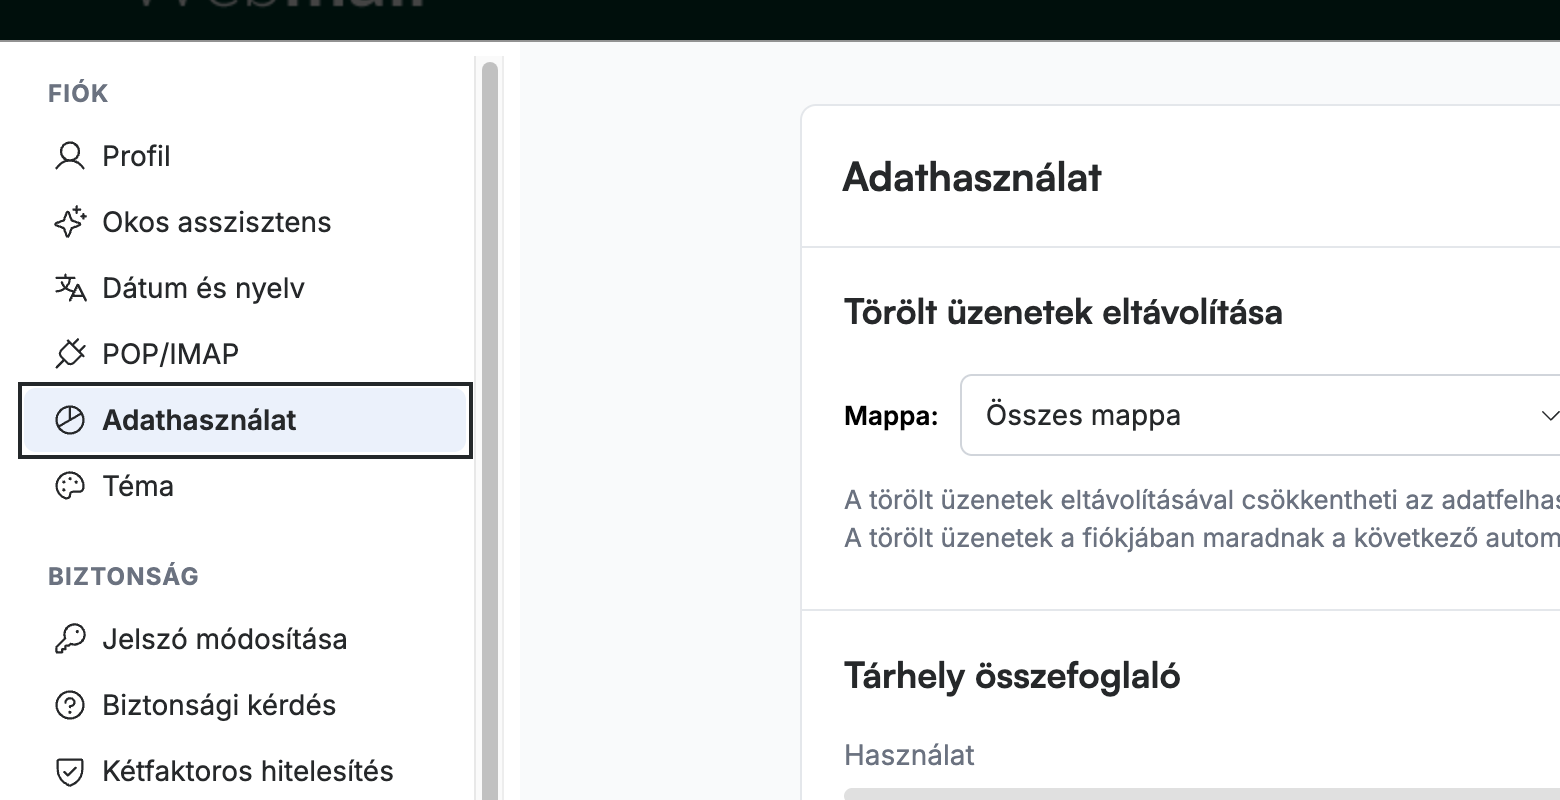1560x800 pixels.
Task: Select the Adathasználat menu entry
Action: pyautogui.click(x=245, y=420)
